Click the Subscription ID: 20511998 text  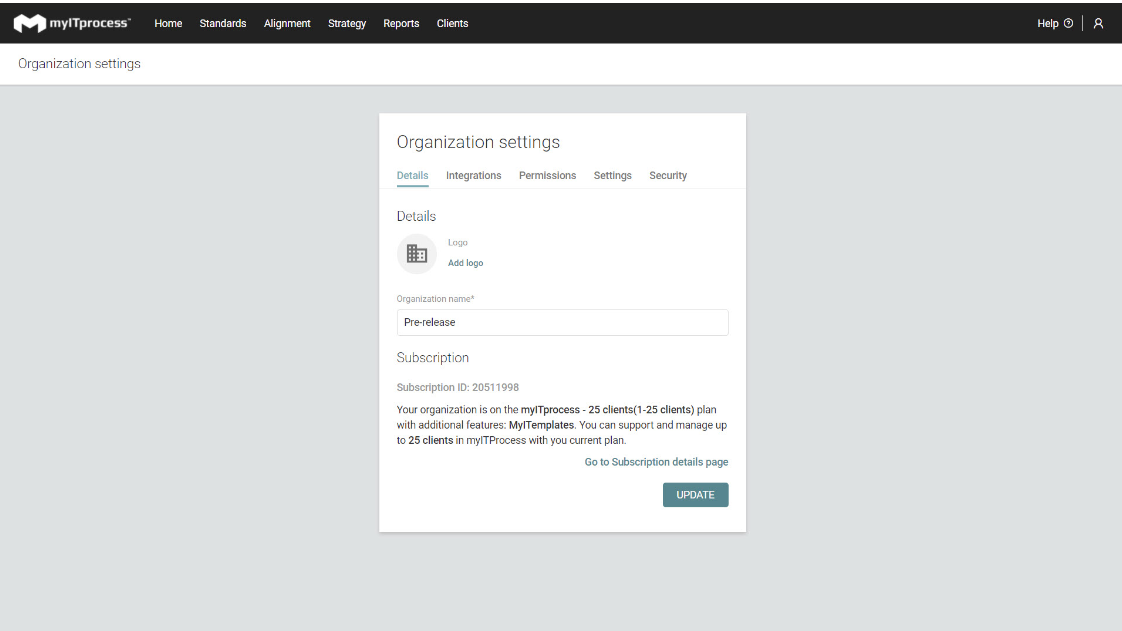(x=458, y=388)
